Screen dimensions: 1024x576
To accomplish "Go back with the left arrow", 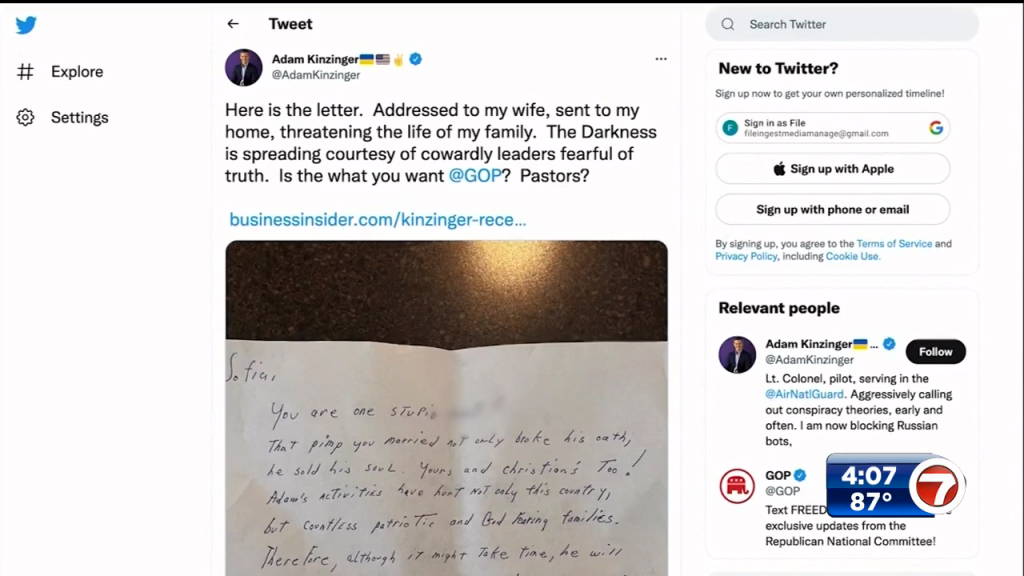I will (233, 24).
